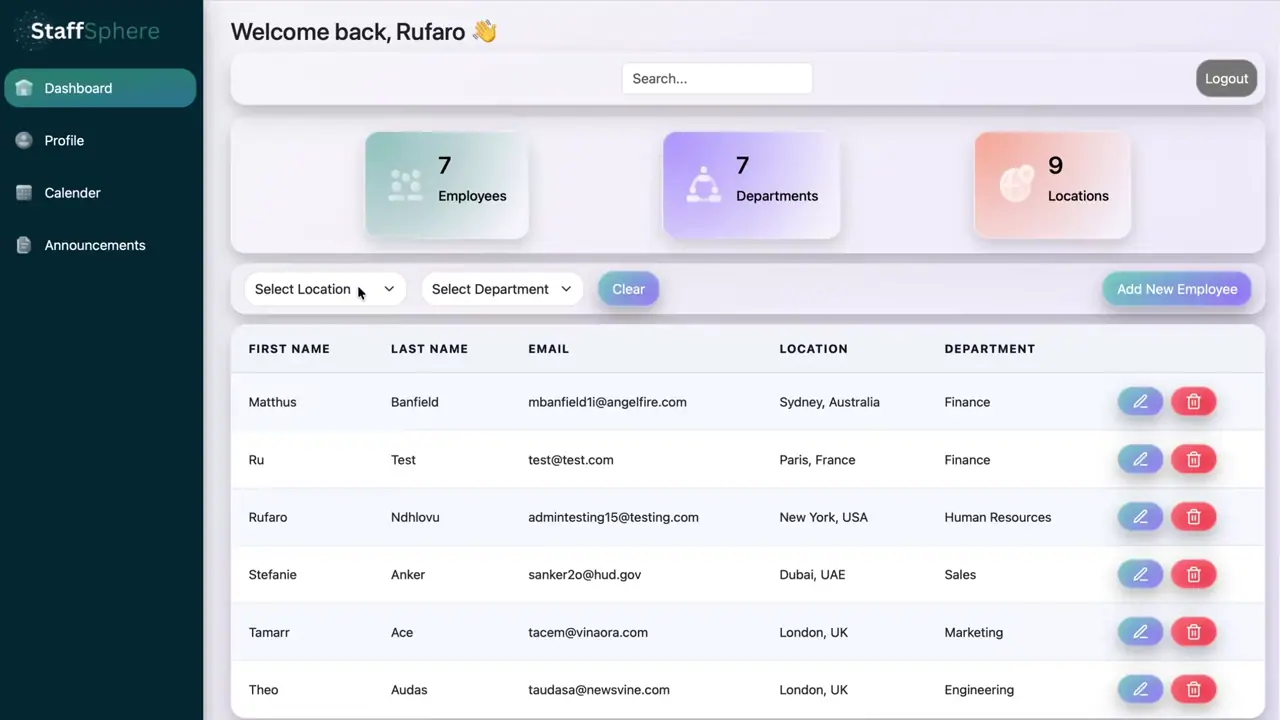This screenshot has width=1280, height=720.
Task: Open the Select Location dropdown
Action: [x=325, y=289]
